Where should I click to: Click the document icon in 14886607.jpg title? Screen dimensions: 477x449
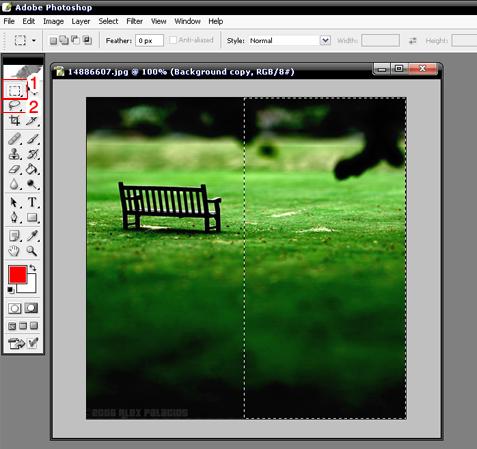pyautogui.click(x=60, y=71)
